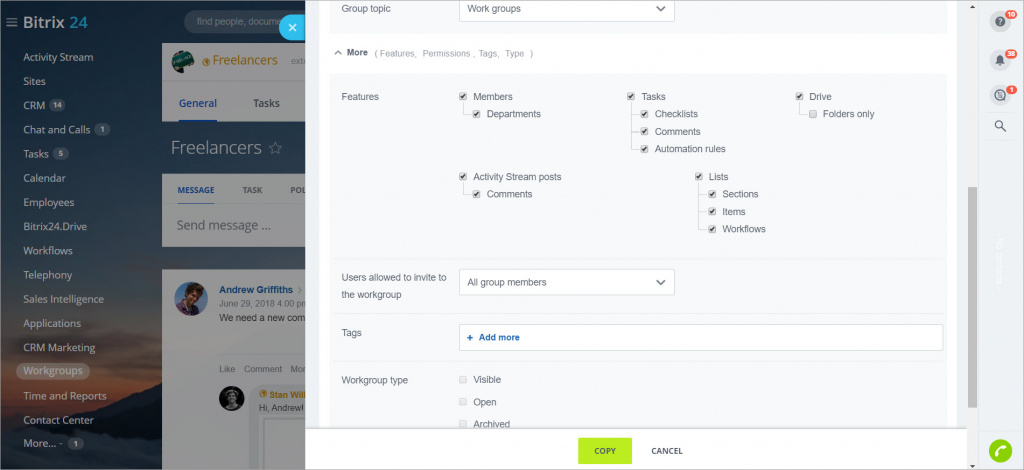Viewport: 1024px width, 470px height.
Task: Open Bitrix24.Drive in sidebar
Action: point(55,227)
